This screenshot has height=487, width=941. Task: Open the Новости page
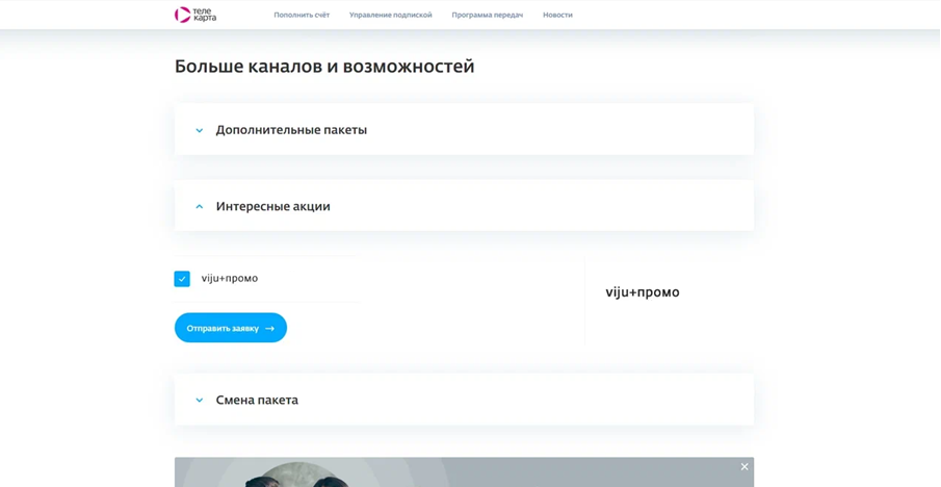pos(558,15)
